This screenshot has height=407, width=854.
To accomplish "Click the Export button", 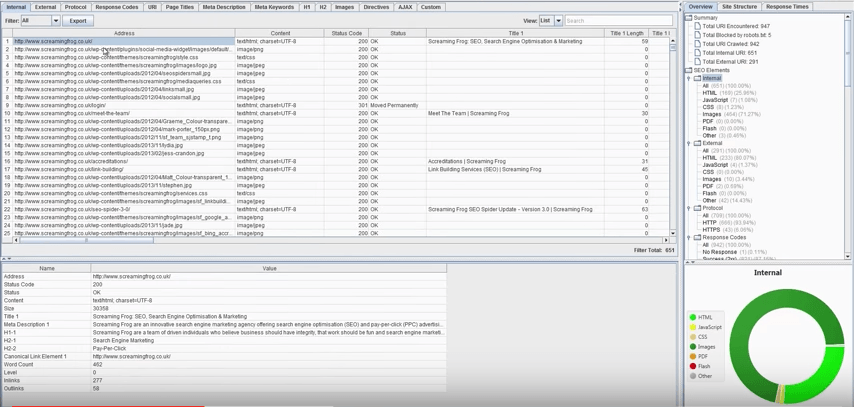I will coord(78,21).
